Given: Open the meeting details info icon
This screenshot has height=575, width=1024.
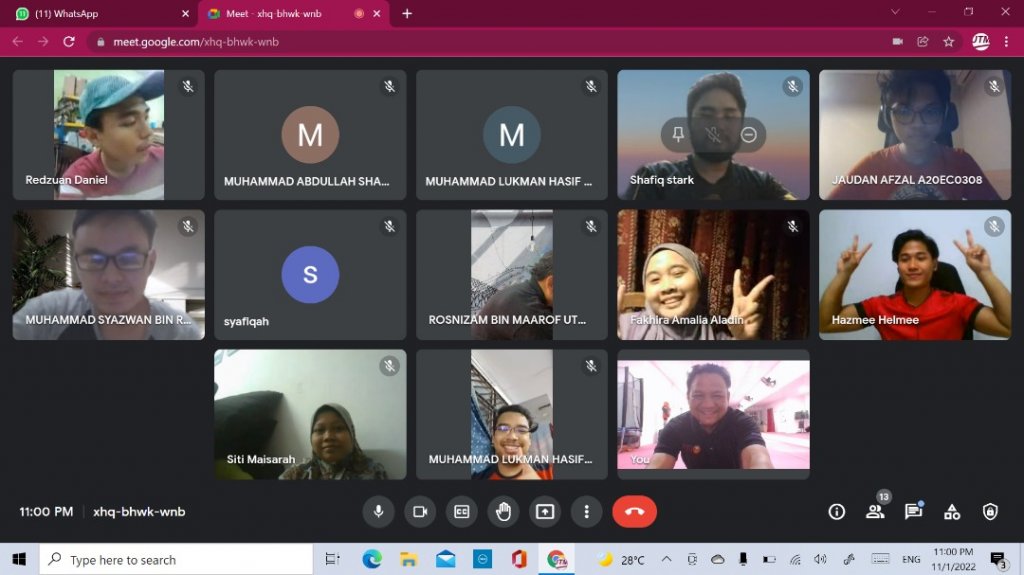Looking at the screenshot, I should 837,511.
